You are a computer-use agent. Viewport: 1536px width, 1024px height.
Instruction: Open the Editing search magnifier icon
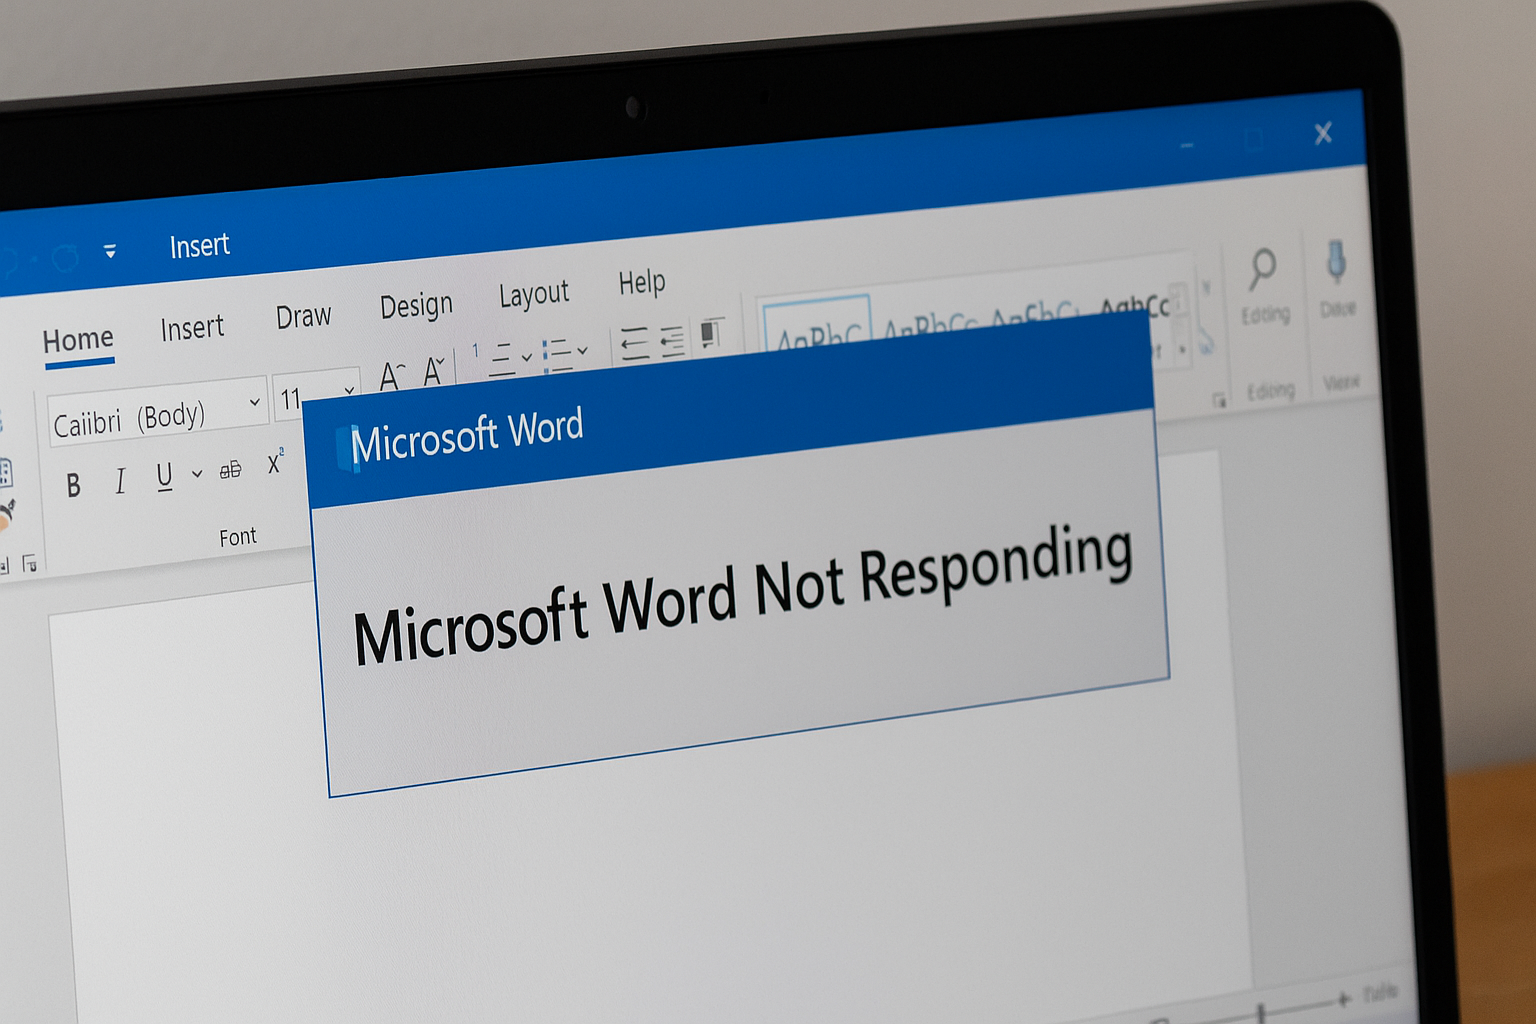1262,268
